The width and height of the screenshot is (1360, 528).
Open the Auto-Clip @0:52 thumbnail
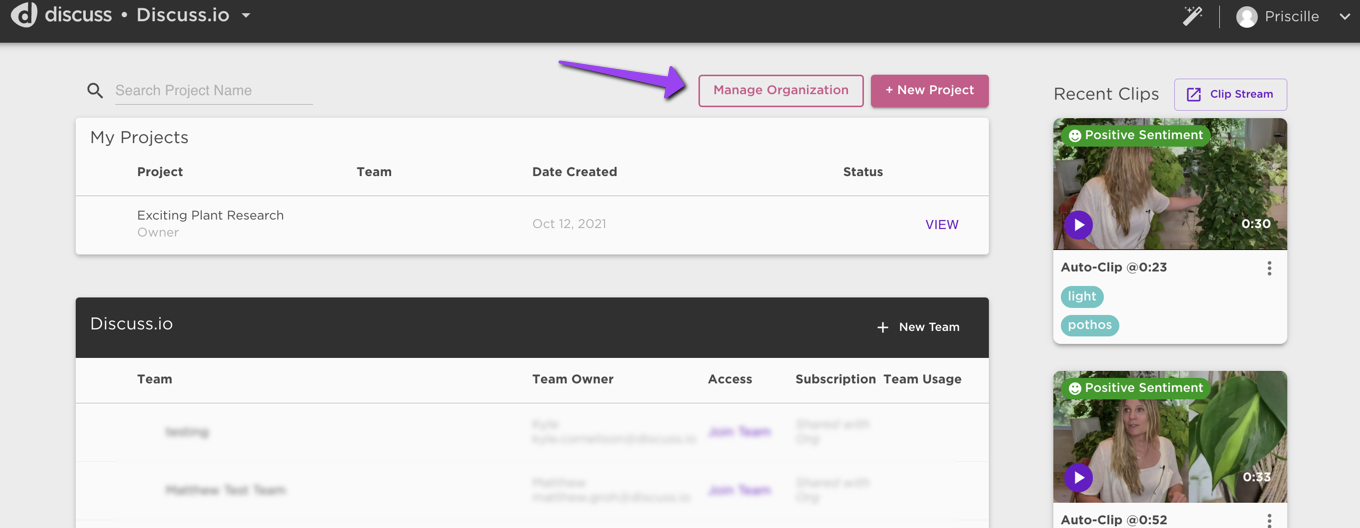pos(1170,437)
